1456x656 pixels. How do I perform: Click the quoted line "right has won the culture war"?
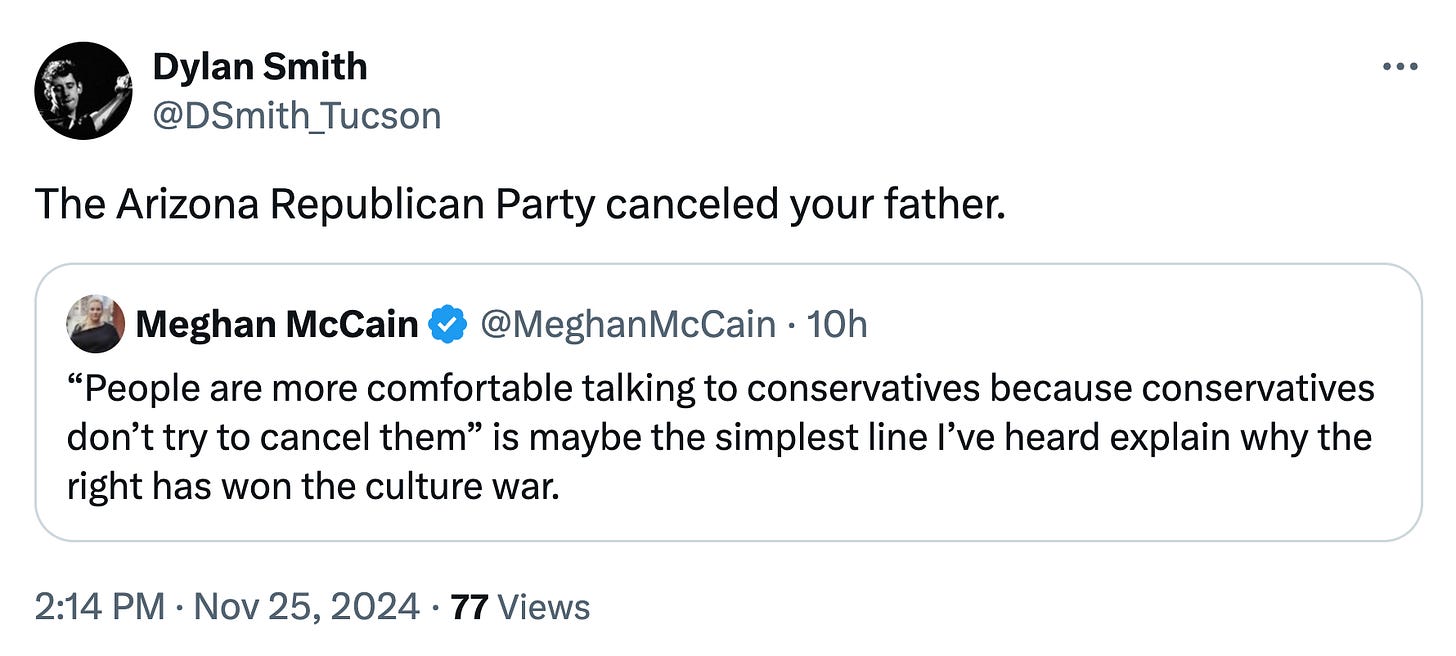point(312,485)
